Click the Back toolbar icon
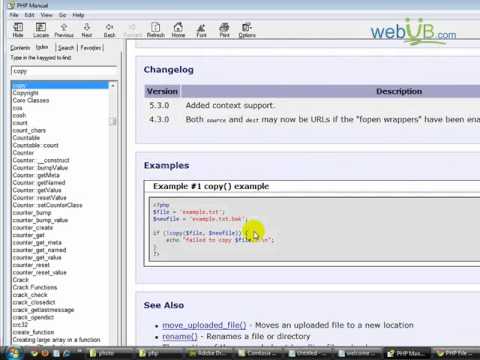This screenshot has width=480, height=360. click(x=109, y=30)
